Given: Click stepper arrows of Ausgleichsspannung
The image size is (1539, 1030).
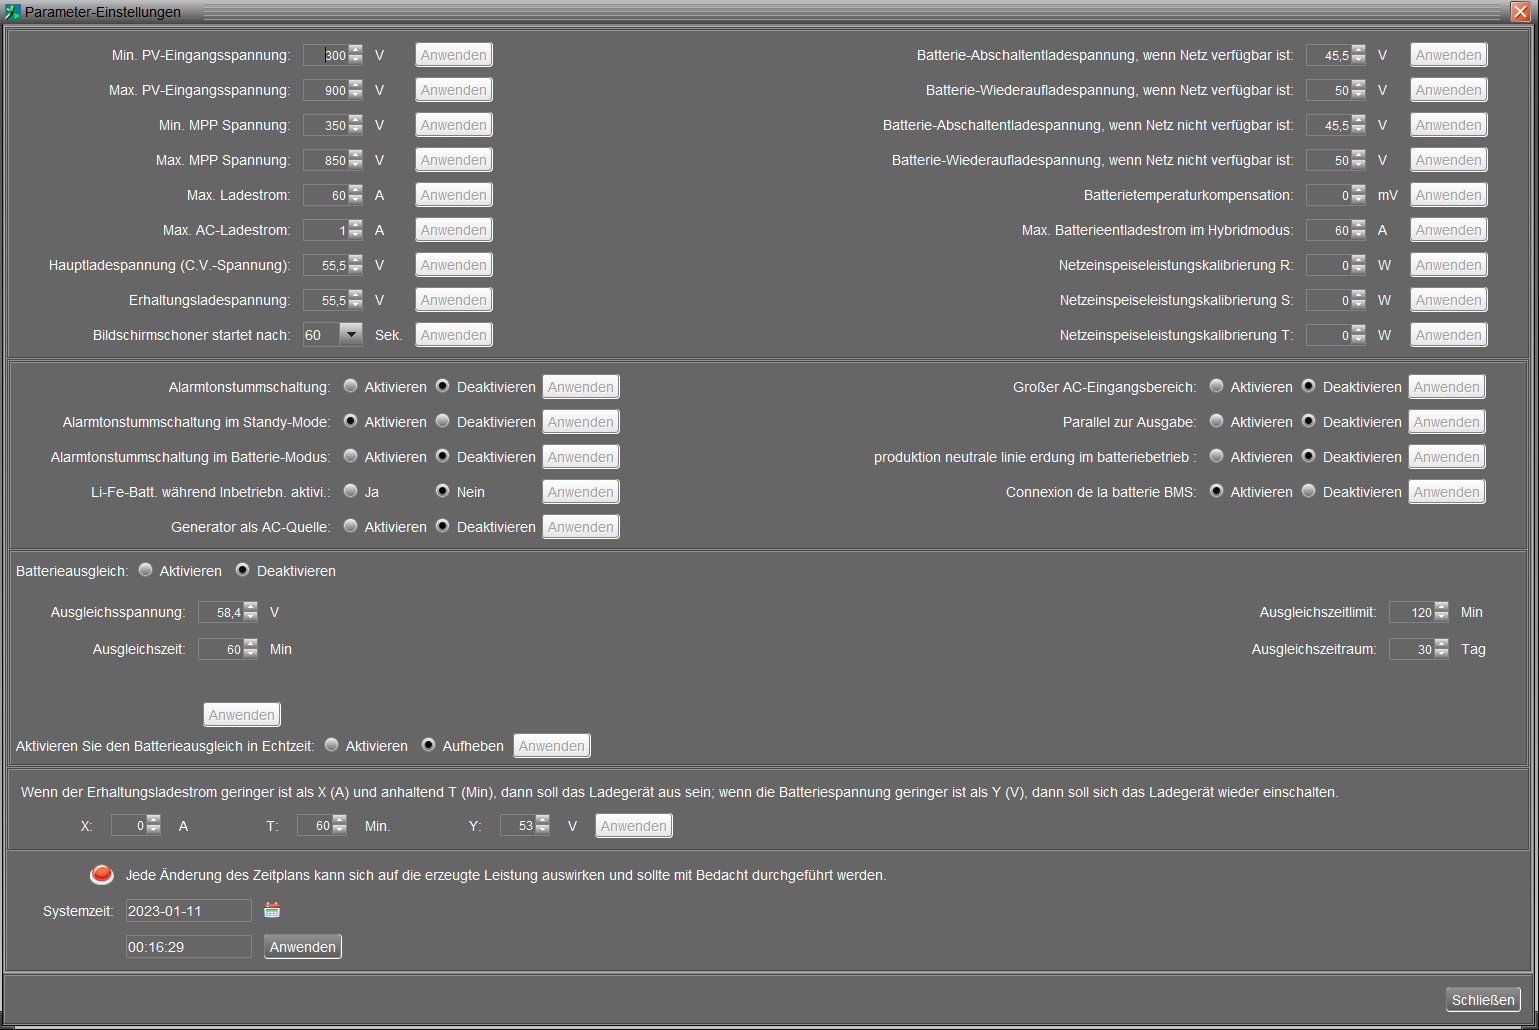Looking at the screenshot, I should [x=250, y=612].
